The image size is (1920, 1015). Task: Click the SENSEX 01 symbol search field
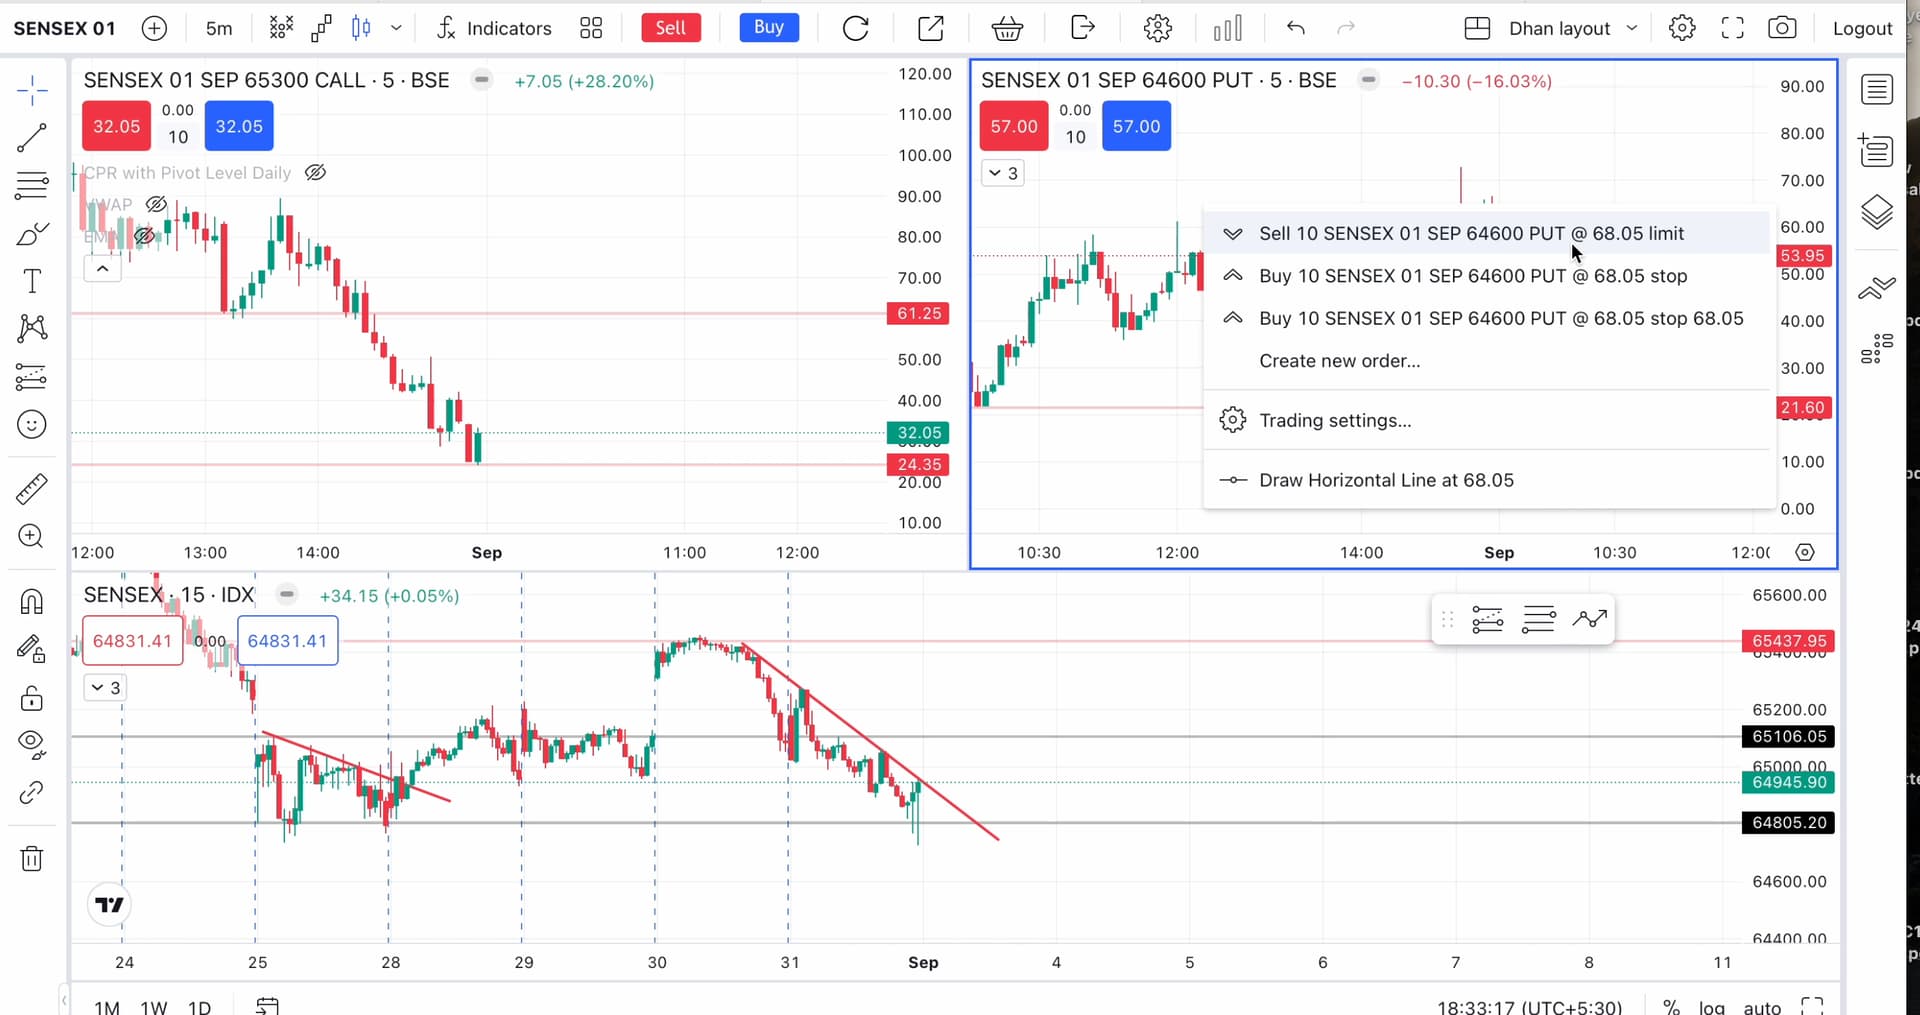pos(64,28)
